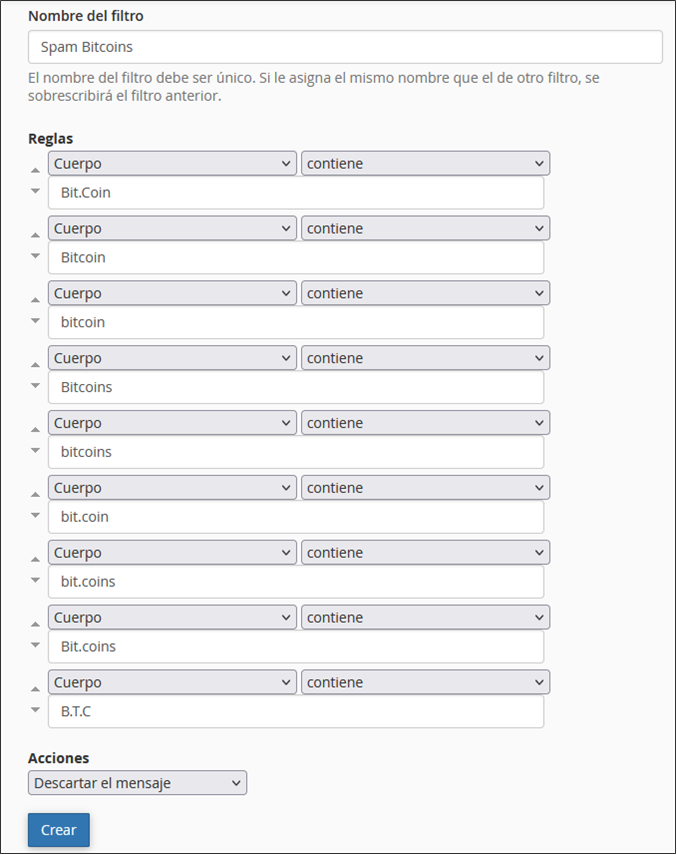Open Cuerpo dropdown for bitcoins rule
The height and width of the screenshot is (855, 677).
pyautogui.click(x=172, y=423)
